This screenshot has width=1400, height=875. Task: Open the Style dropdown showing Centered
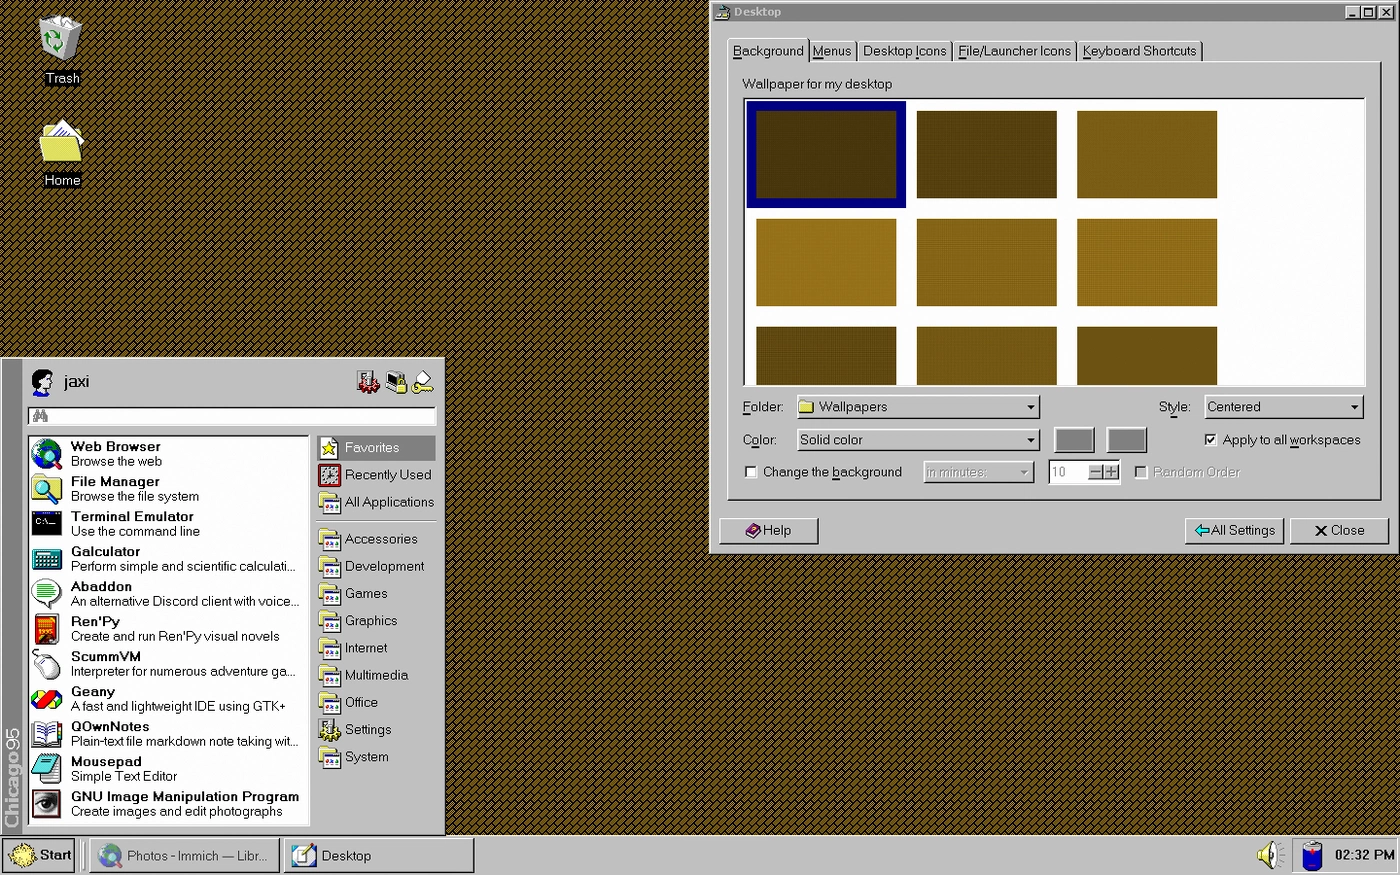coord(1284,407)
